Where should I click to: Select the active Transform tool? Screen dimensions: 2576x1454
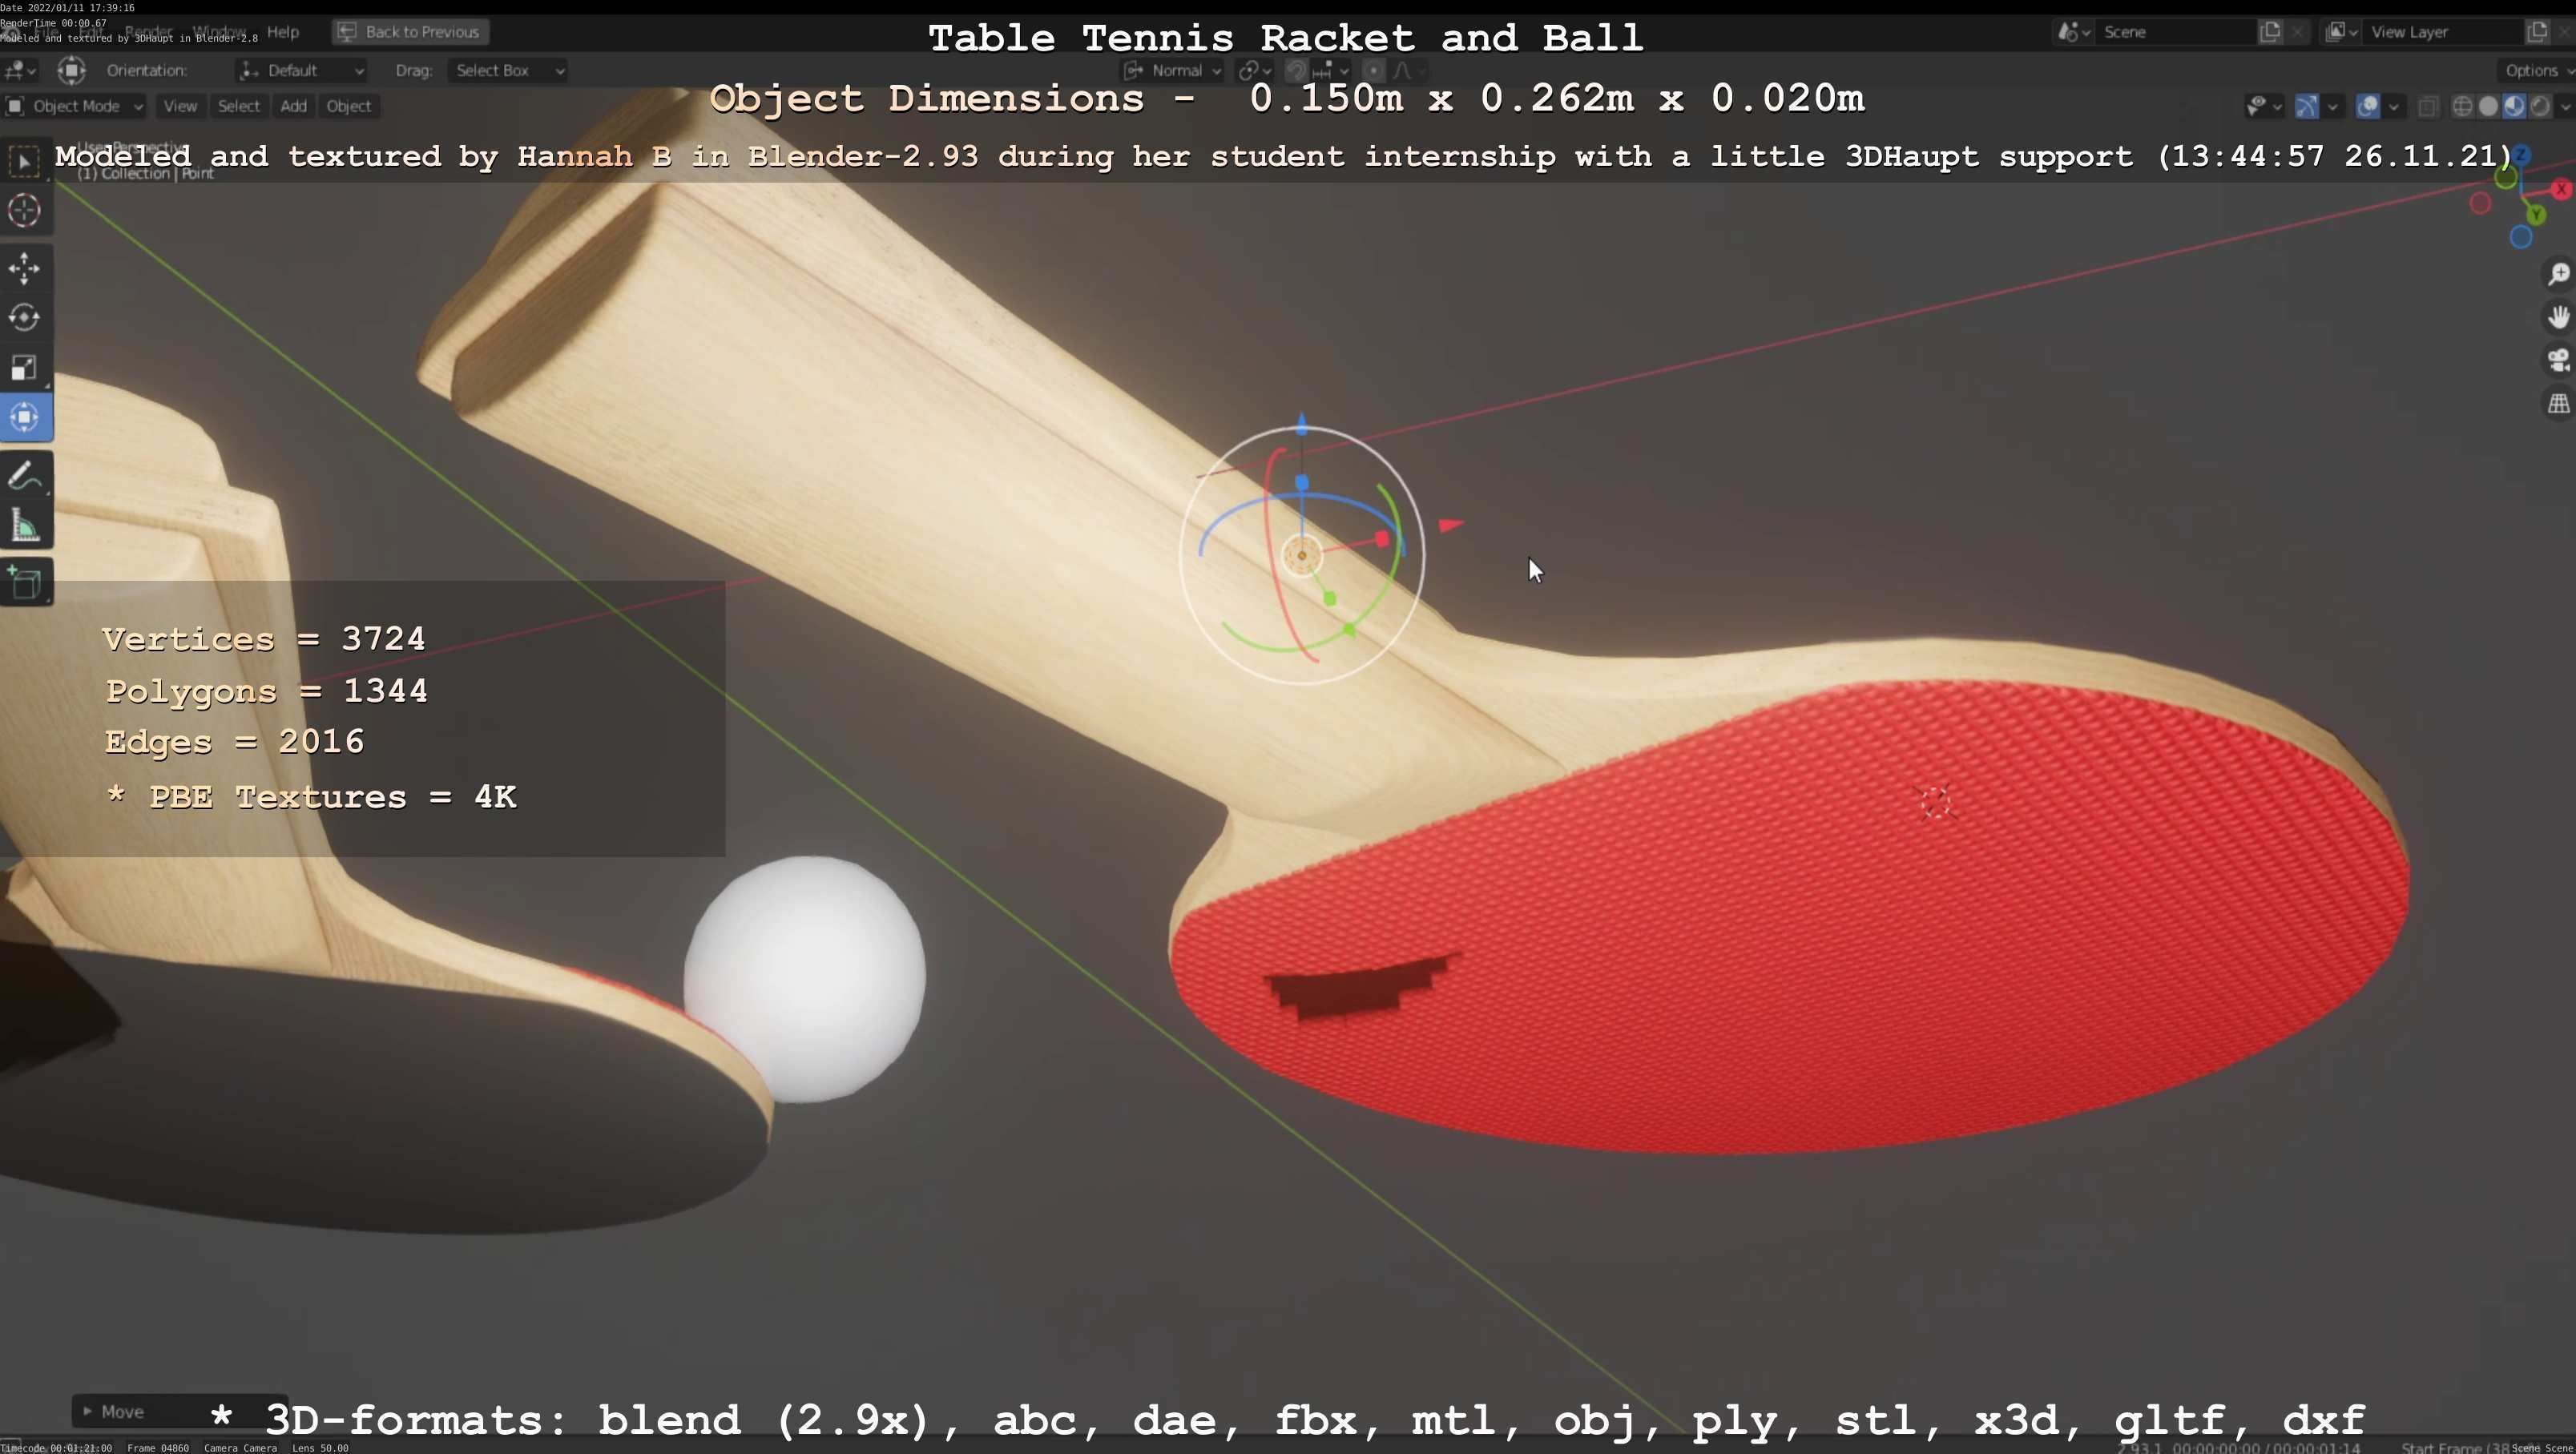[25, 417]
